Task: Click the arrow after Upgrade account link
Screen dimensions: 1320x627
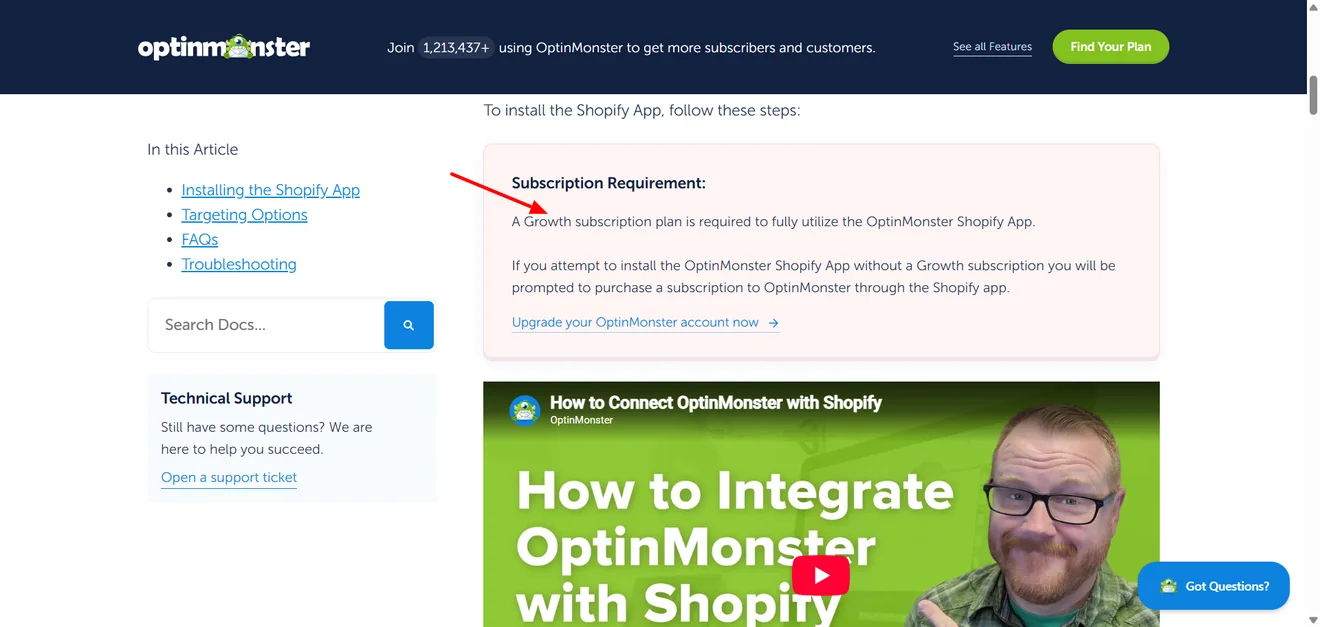Action: (x=773, y=323)
